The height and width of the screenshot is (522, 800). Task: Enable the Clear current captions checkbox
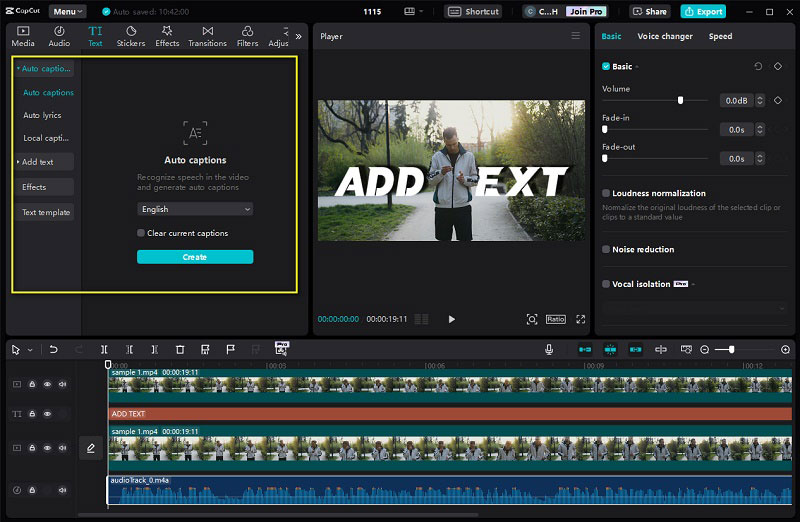(141, 233)
